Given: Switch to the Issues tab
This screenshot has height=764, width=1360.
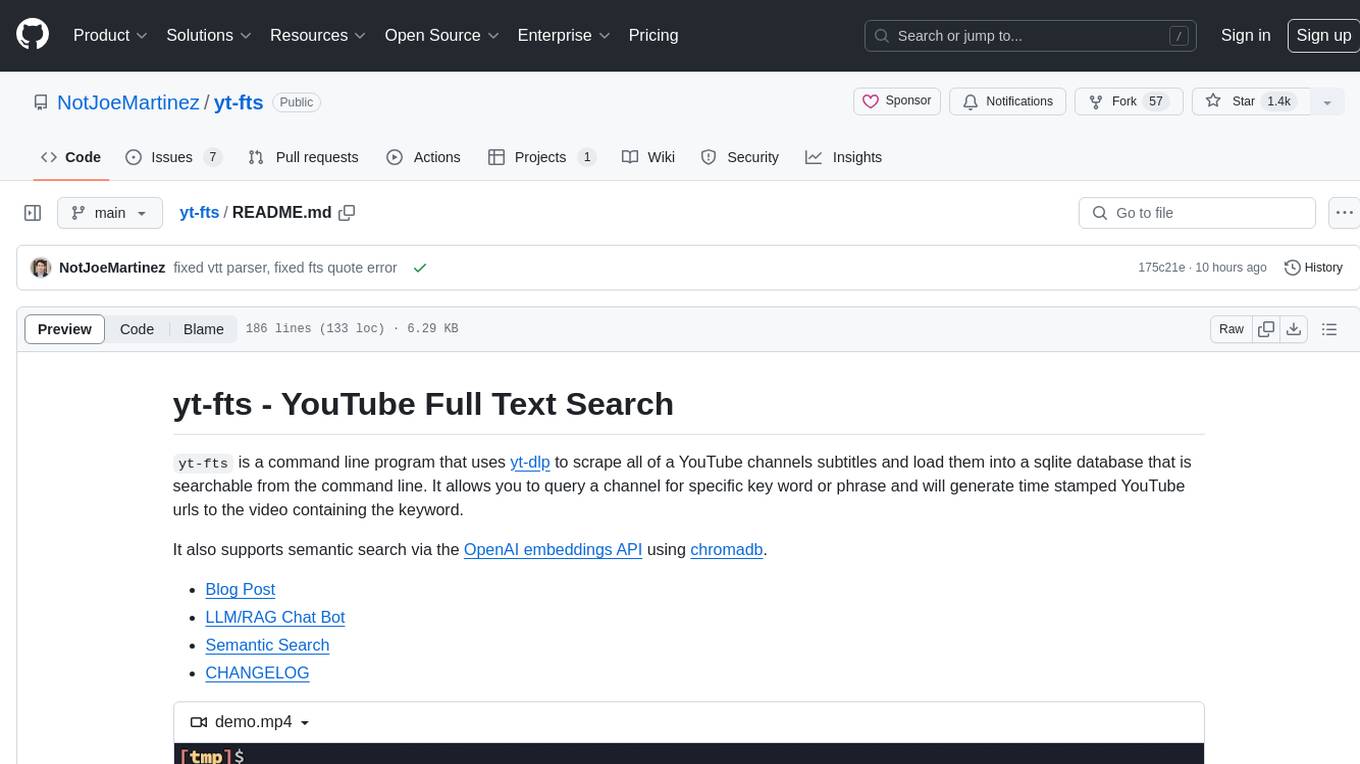Looking at the screenshot, I should tap(173, 157).
